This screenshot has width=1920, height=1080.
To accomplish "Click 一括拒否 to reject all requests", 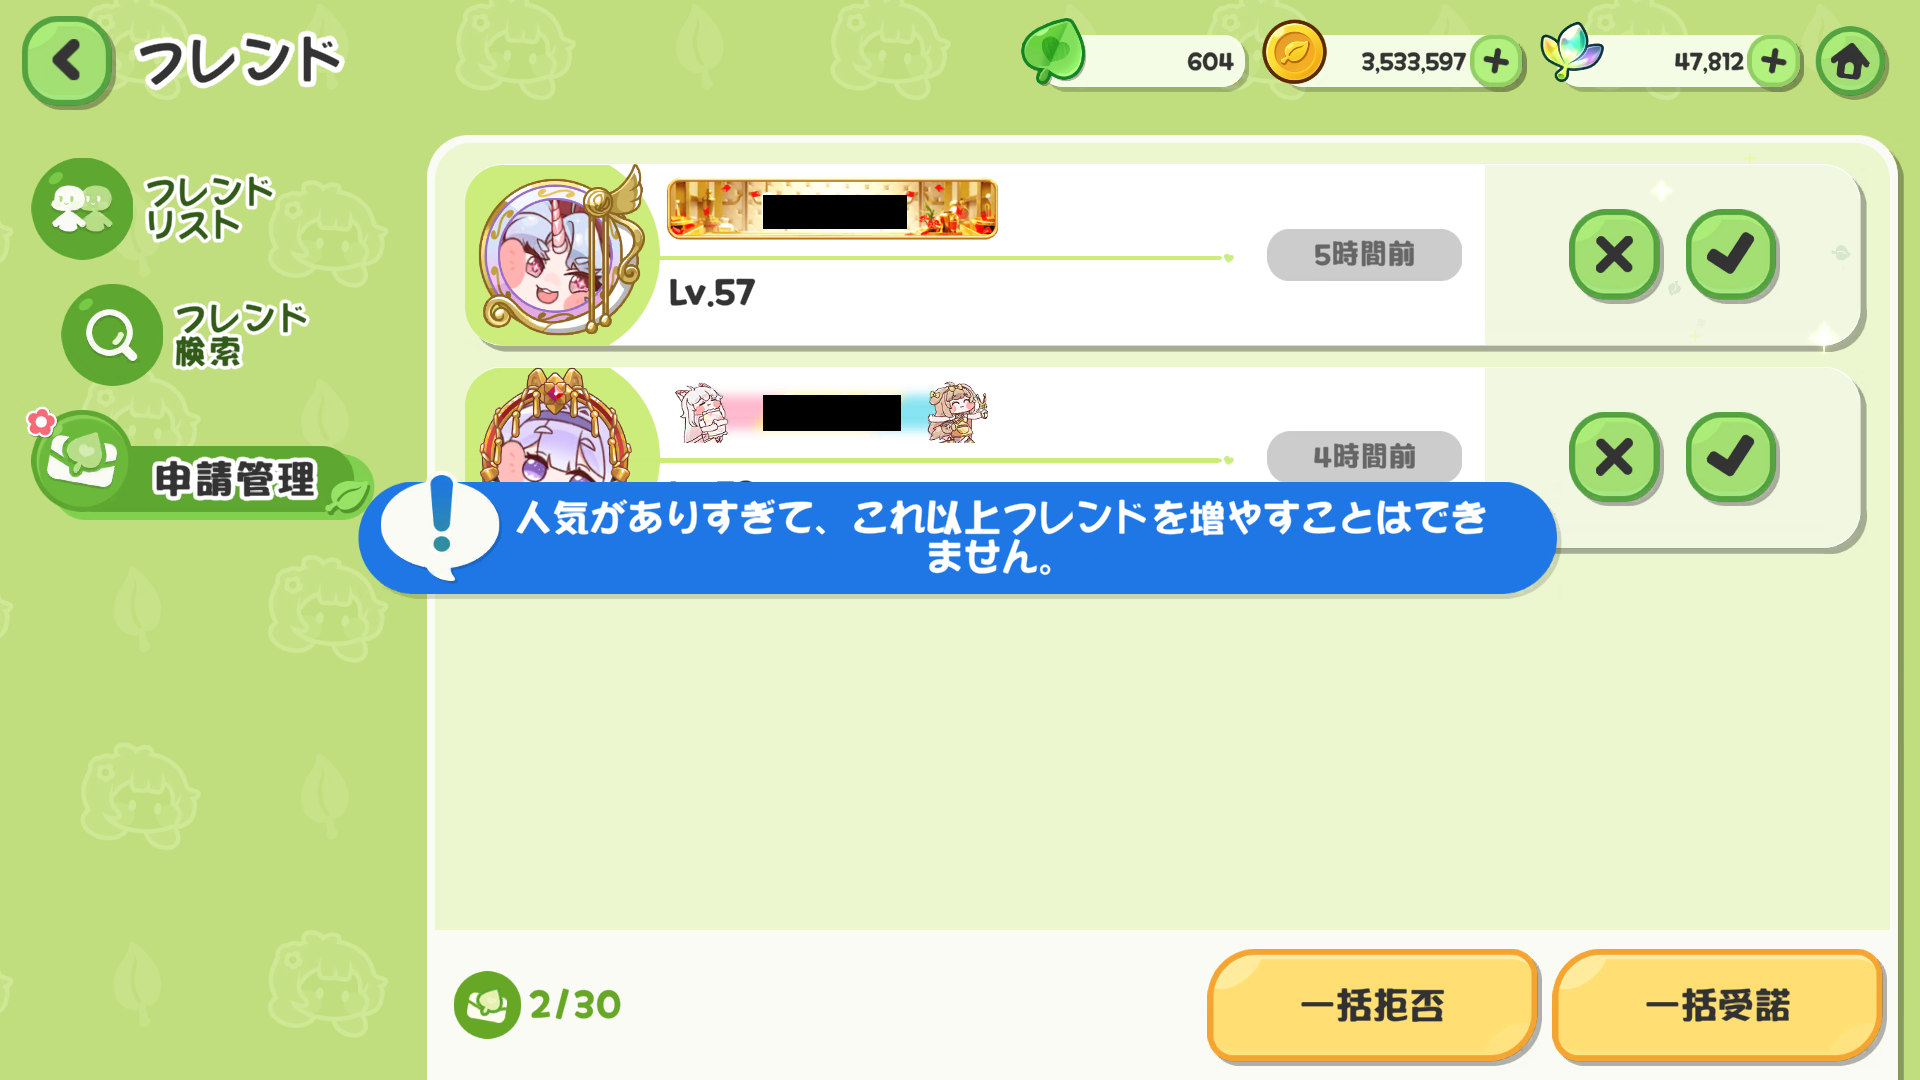I will tap(1372, 1005).
